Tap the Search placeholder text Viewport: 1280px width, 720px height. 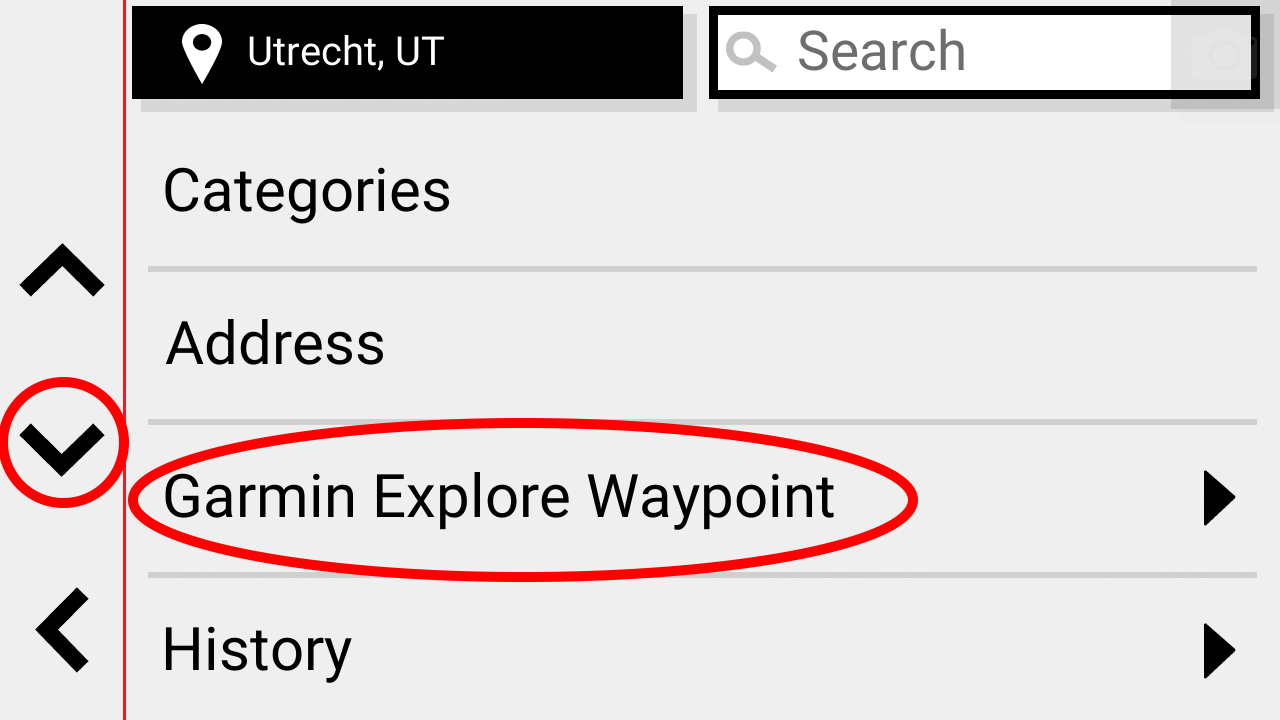(x=881, y=51)
